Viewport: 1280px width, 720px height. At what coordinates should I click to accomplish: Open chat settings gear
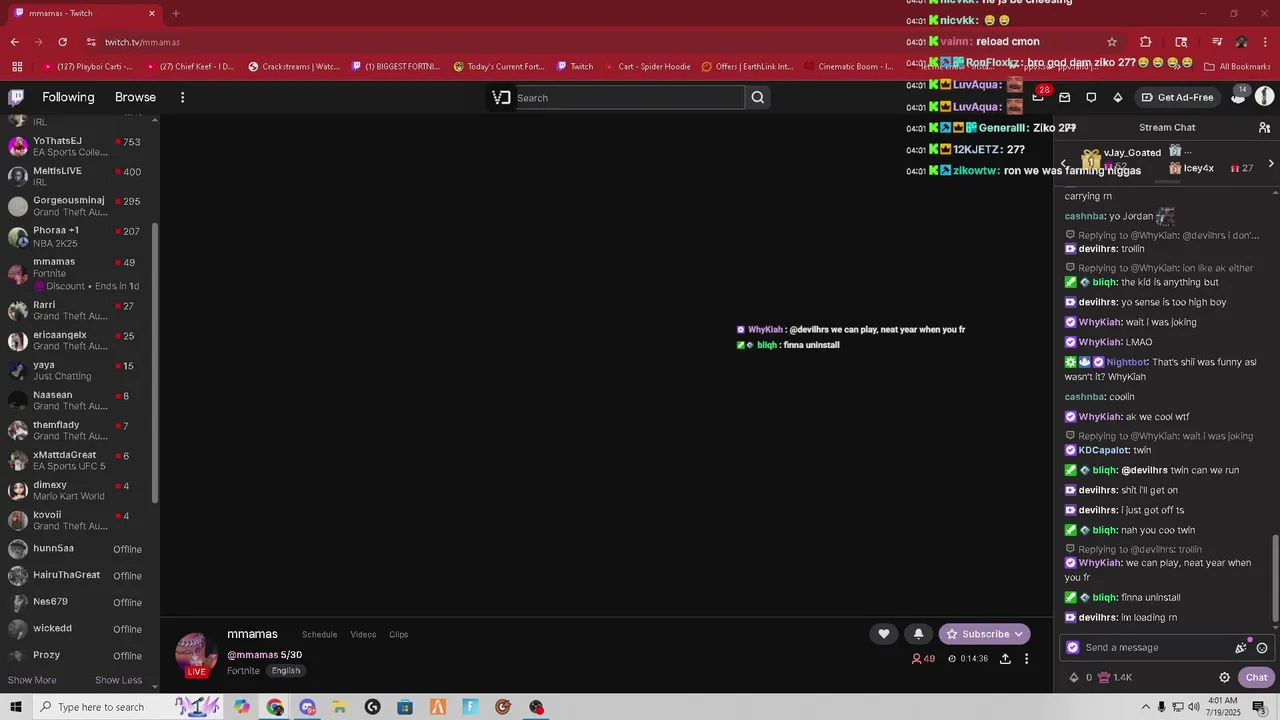1224,677
